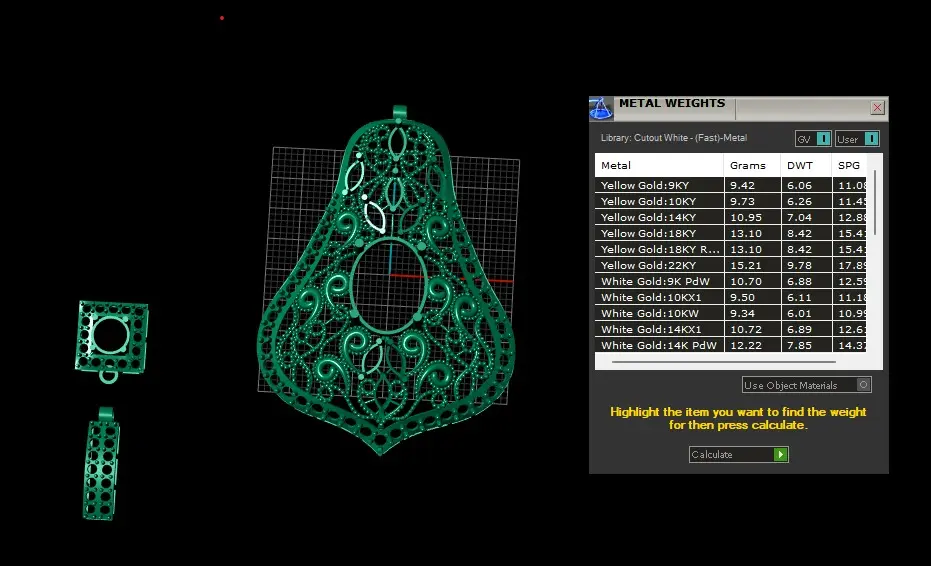Click DWT value 9.78 for 22KY

pyautogui.click(x=799, y=265)
